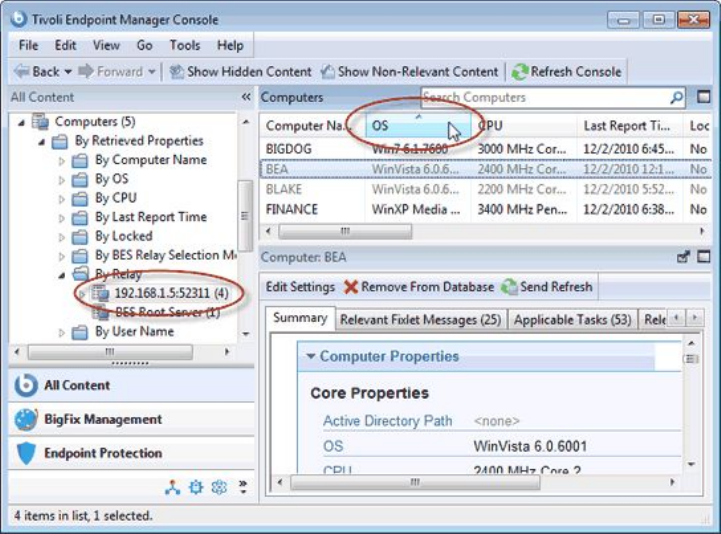Click the Tivoli logo in title bar
Image resolution: width=721 pixels, height=534 pixels.
tap(19, 19)
